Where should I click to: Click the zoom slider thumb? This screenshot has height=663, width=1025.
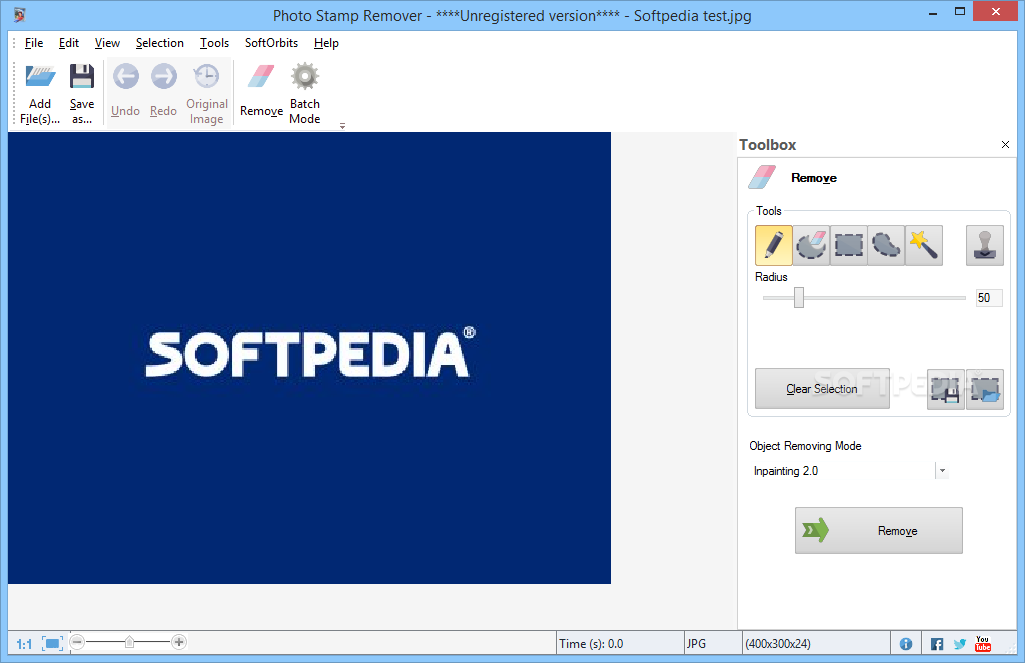click(x=129, y=642)
